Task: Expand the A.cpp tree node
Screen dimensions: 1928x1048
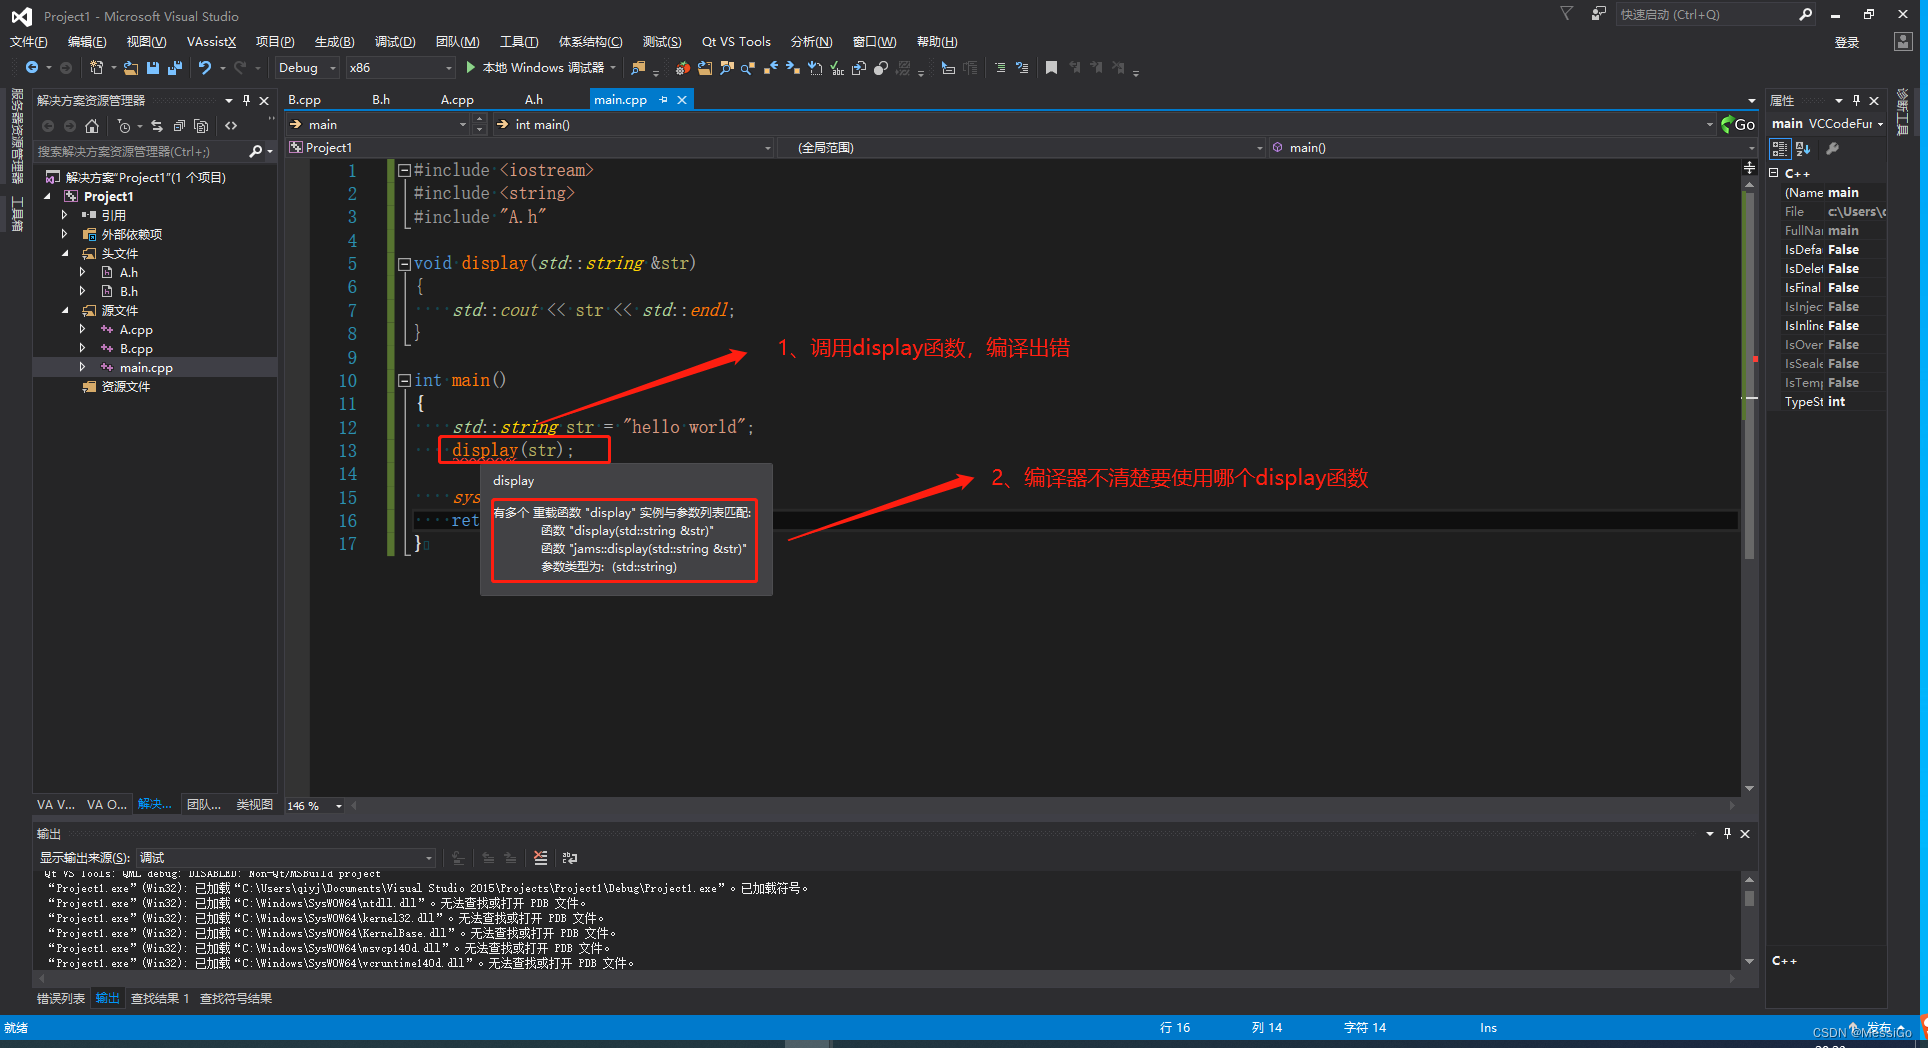Action: click(x=82, y=329)
